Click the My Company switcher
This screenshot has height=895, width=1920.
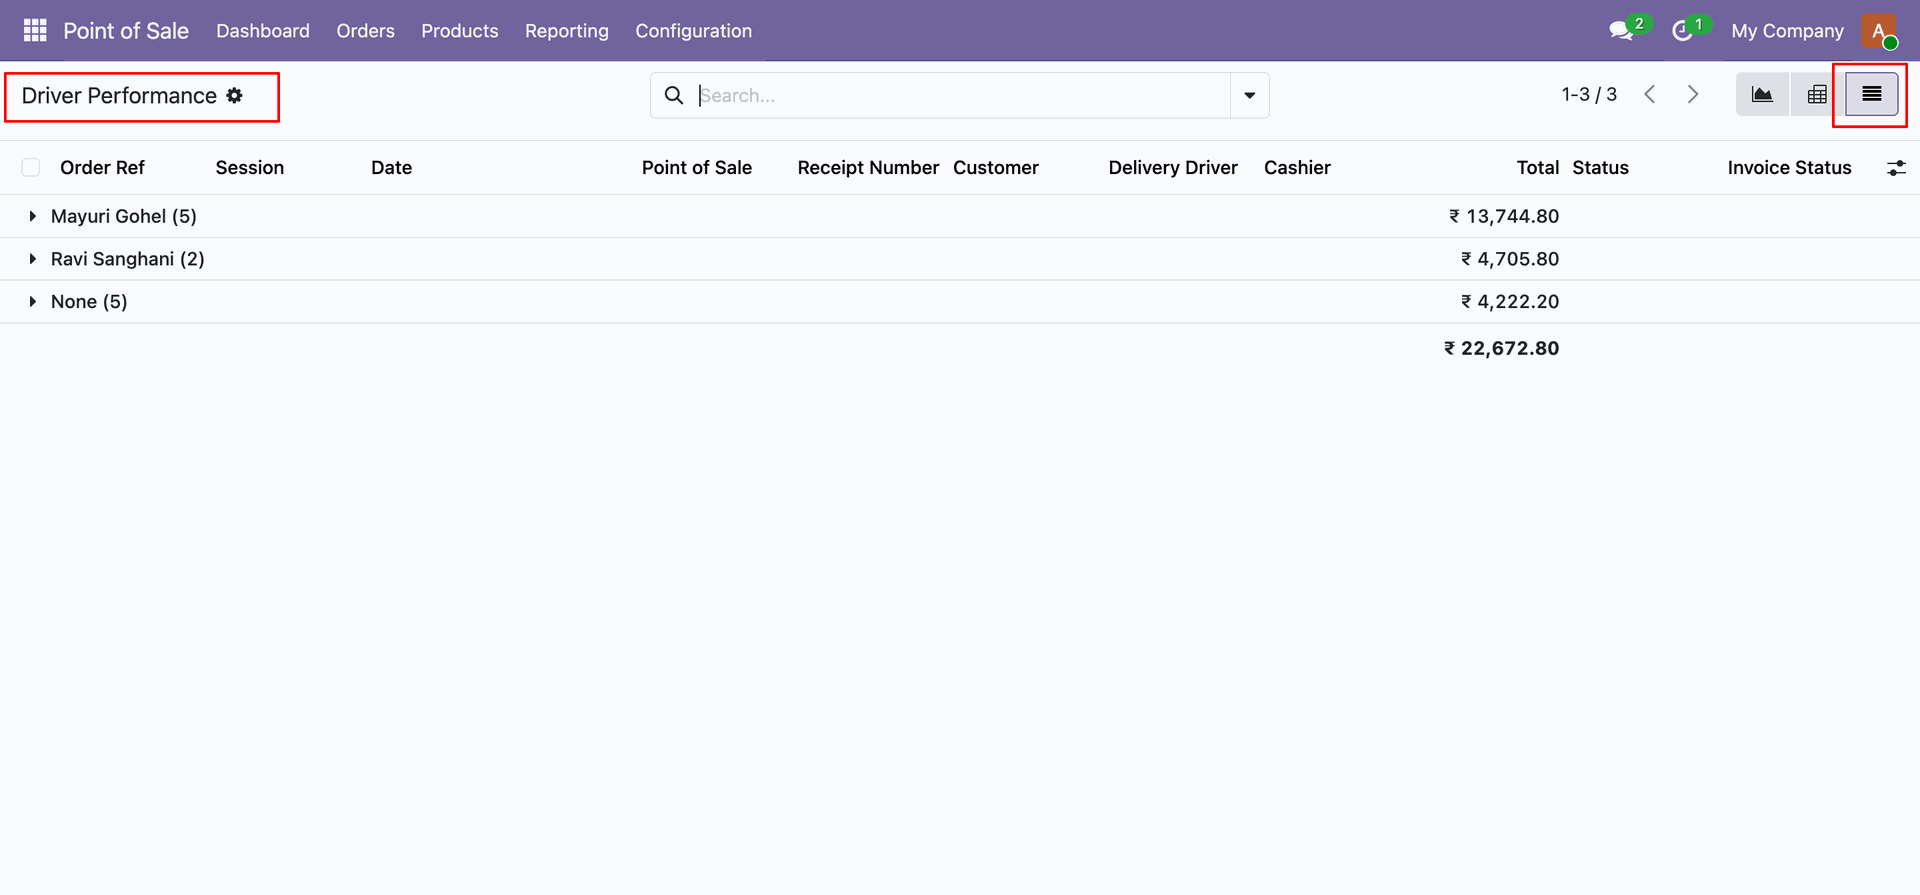click(x=1787, y=31)
